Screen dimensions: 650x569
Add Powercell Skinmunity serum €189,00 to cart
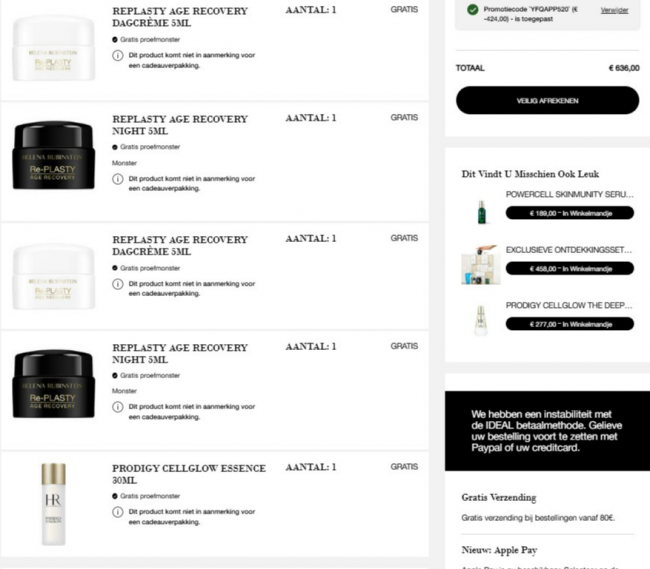point(570,213)
